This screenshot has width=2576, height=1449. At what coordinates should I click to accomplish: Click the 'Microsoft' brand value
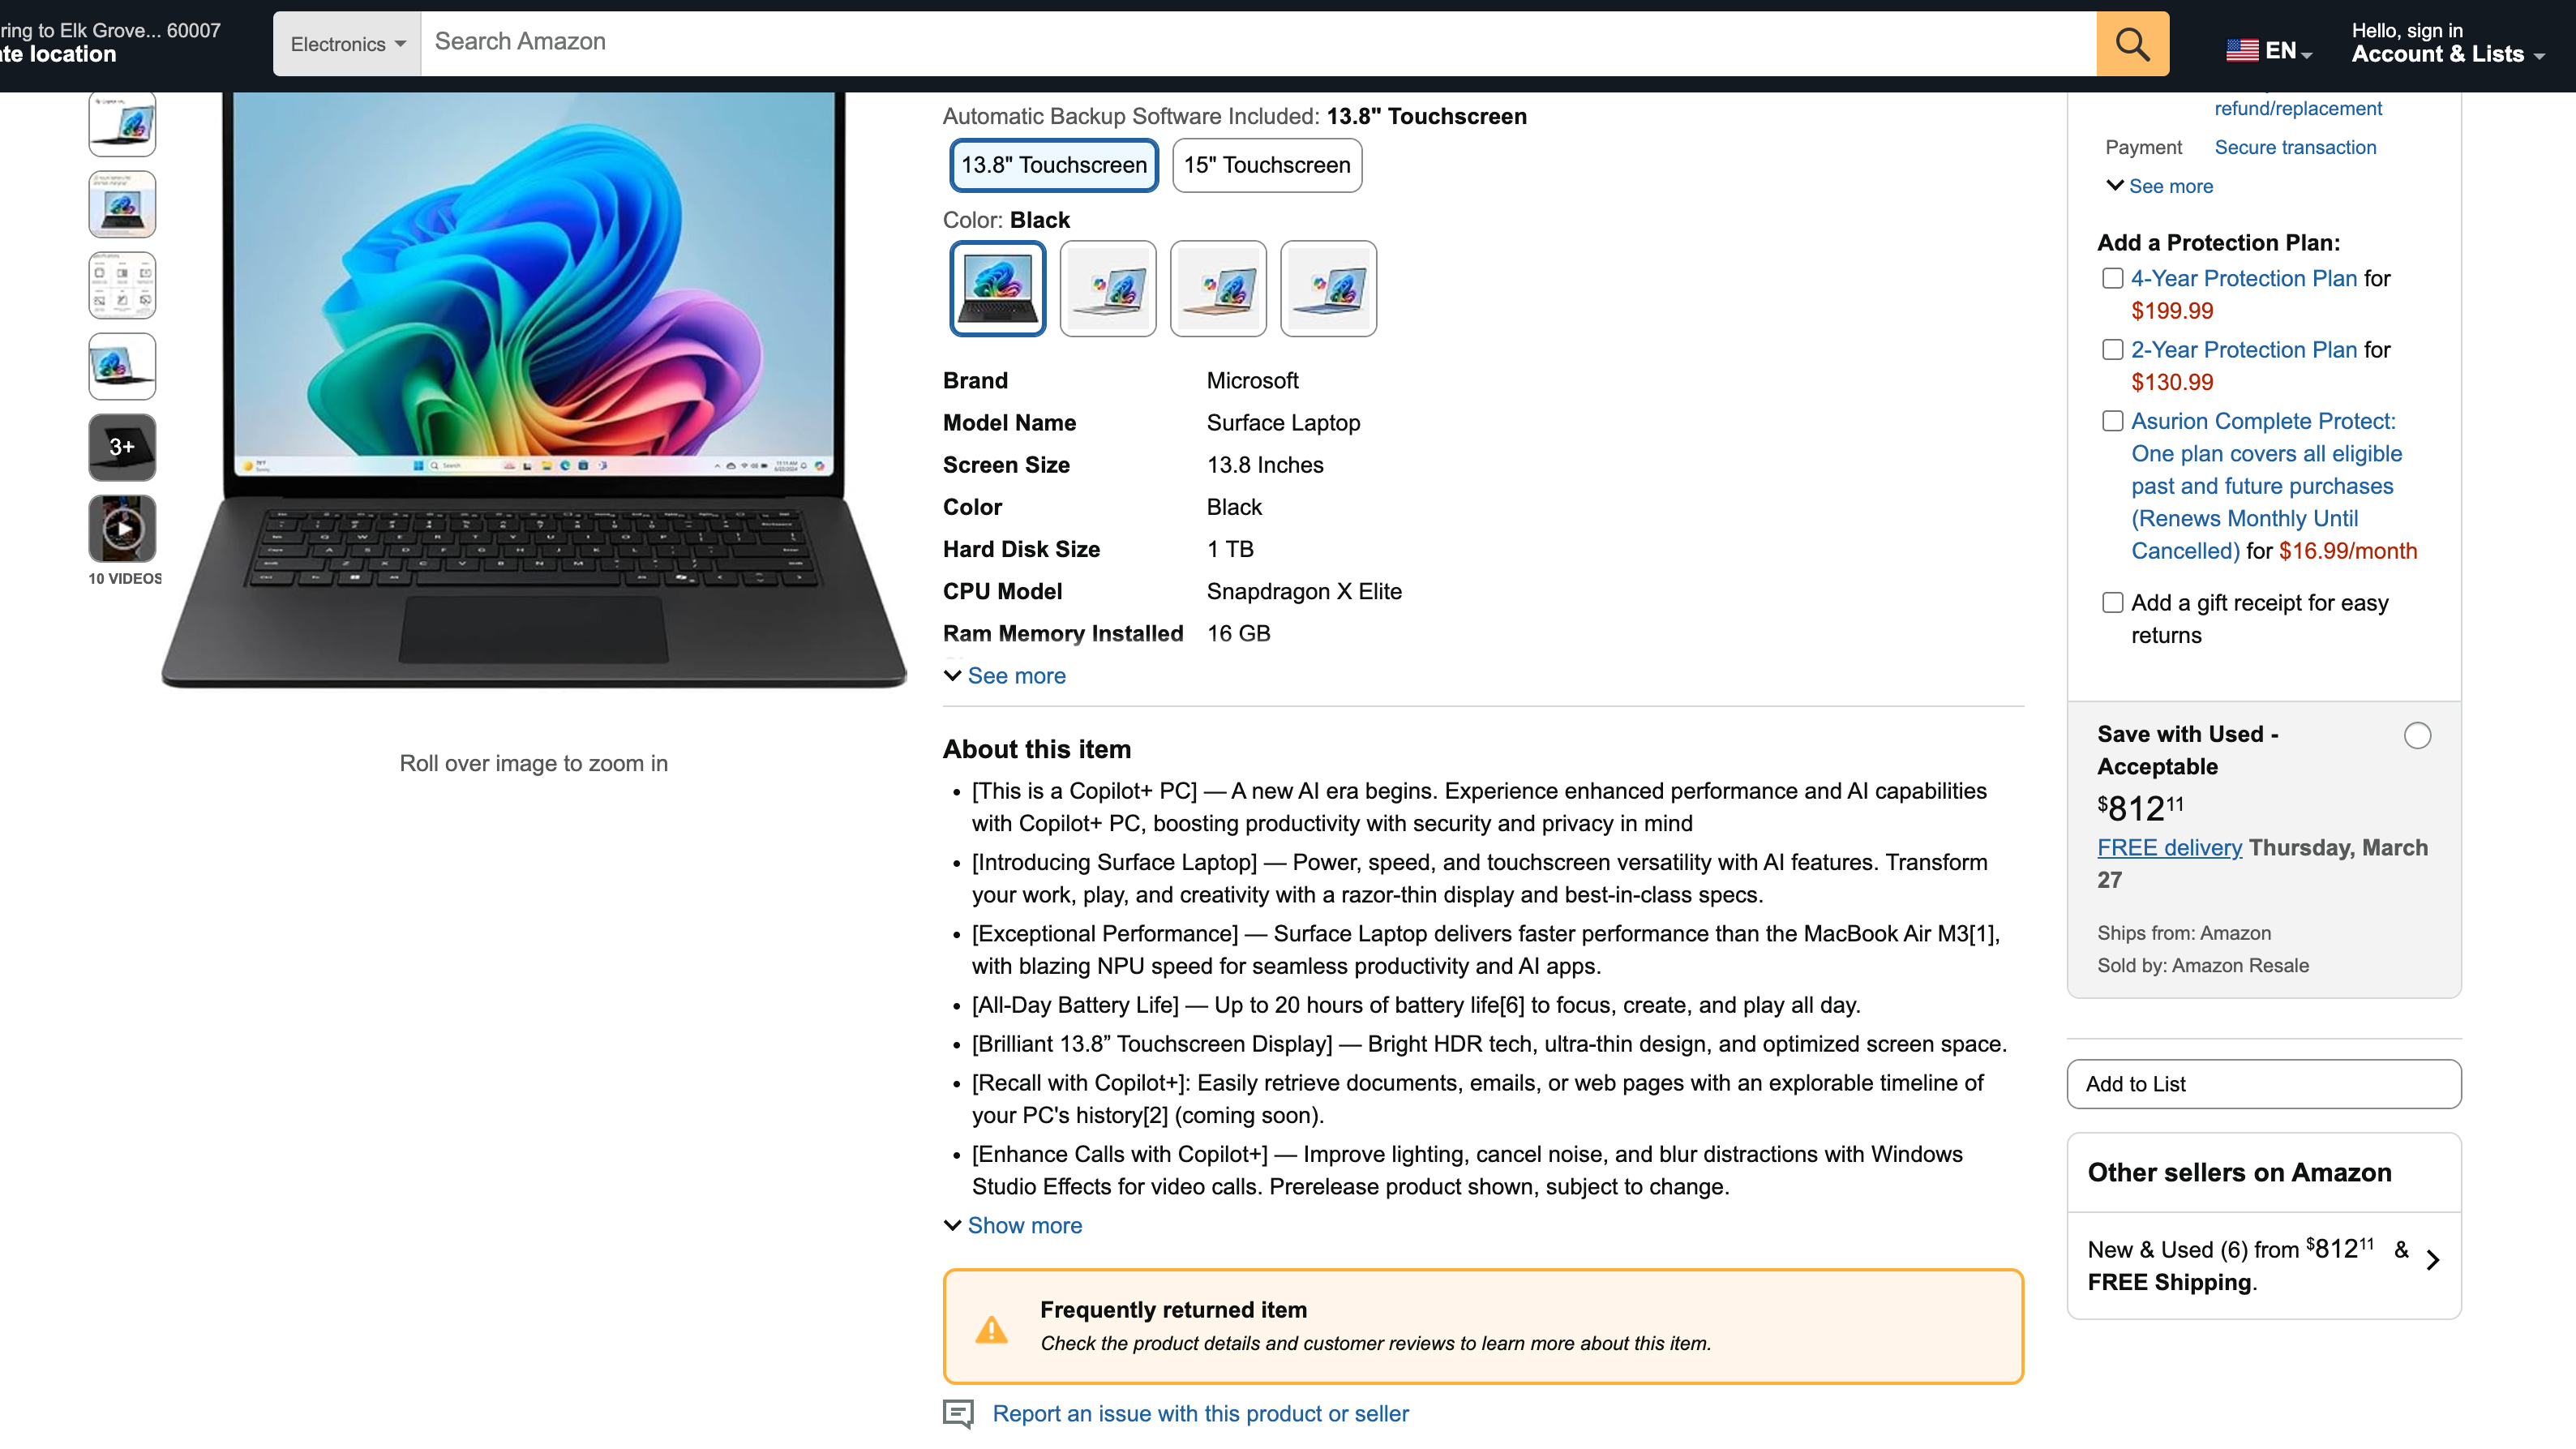(1252, 380)
